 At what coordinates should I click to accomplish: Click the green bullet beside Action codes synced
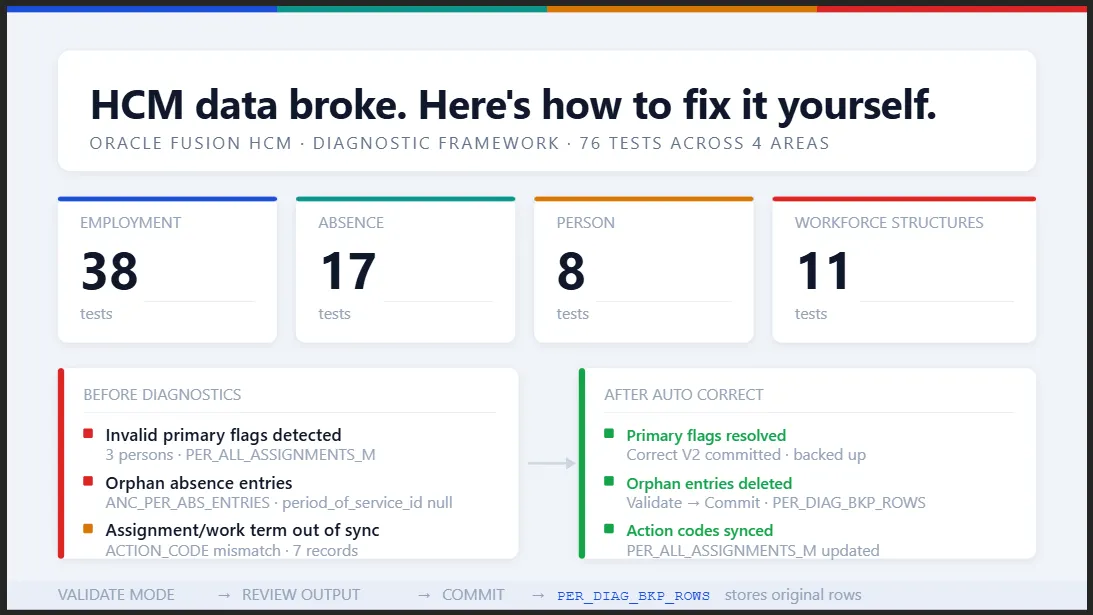coord(609,529)
